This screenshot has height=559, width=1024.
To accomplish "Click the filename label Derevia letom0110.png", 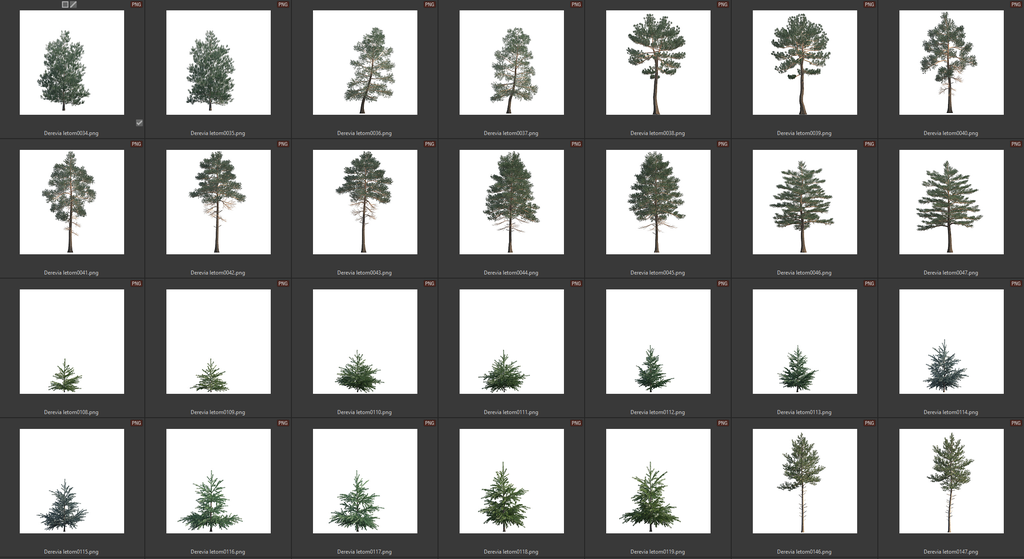I will tap(364, 412).
